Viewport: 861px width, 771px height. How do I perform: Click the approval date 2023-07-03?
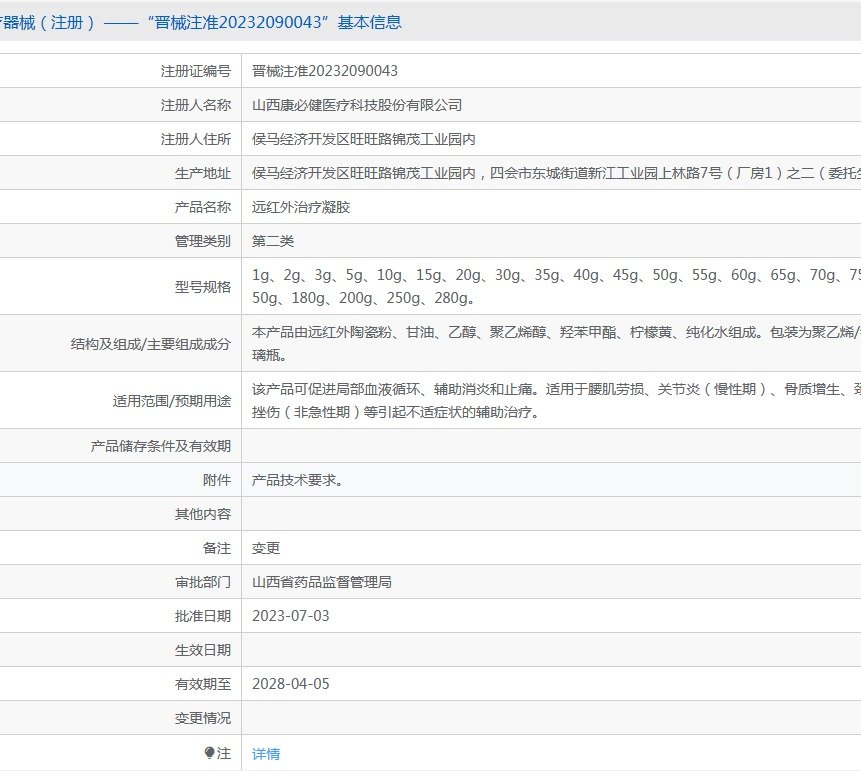tap(290, 616)
